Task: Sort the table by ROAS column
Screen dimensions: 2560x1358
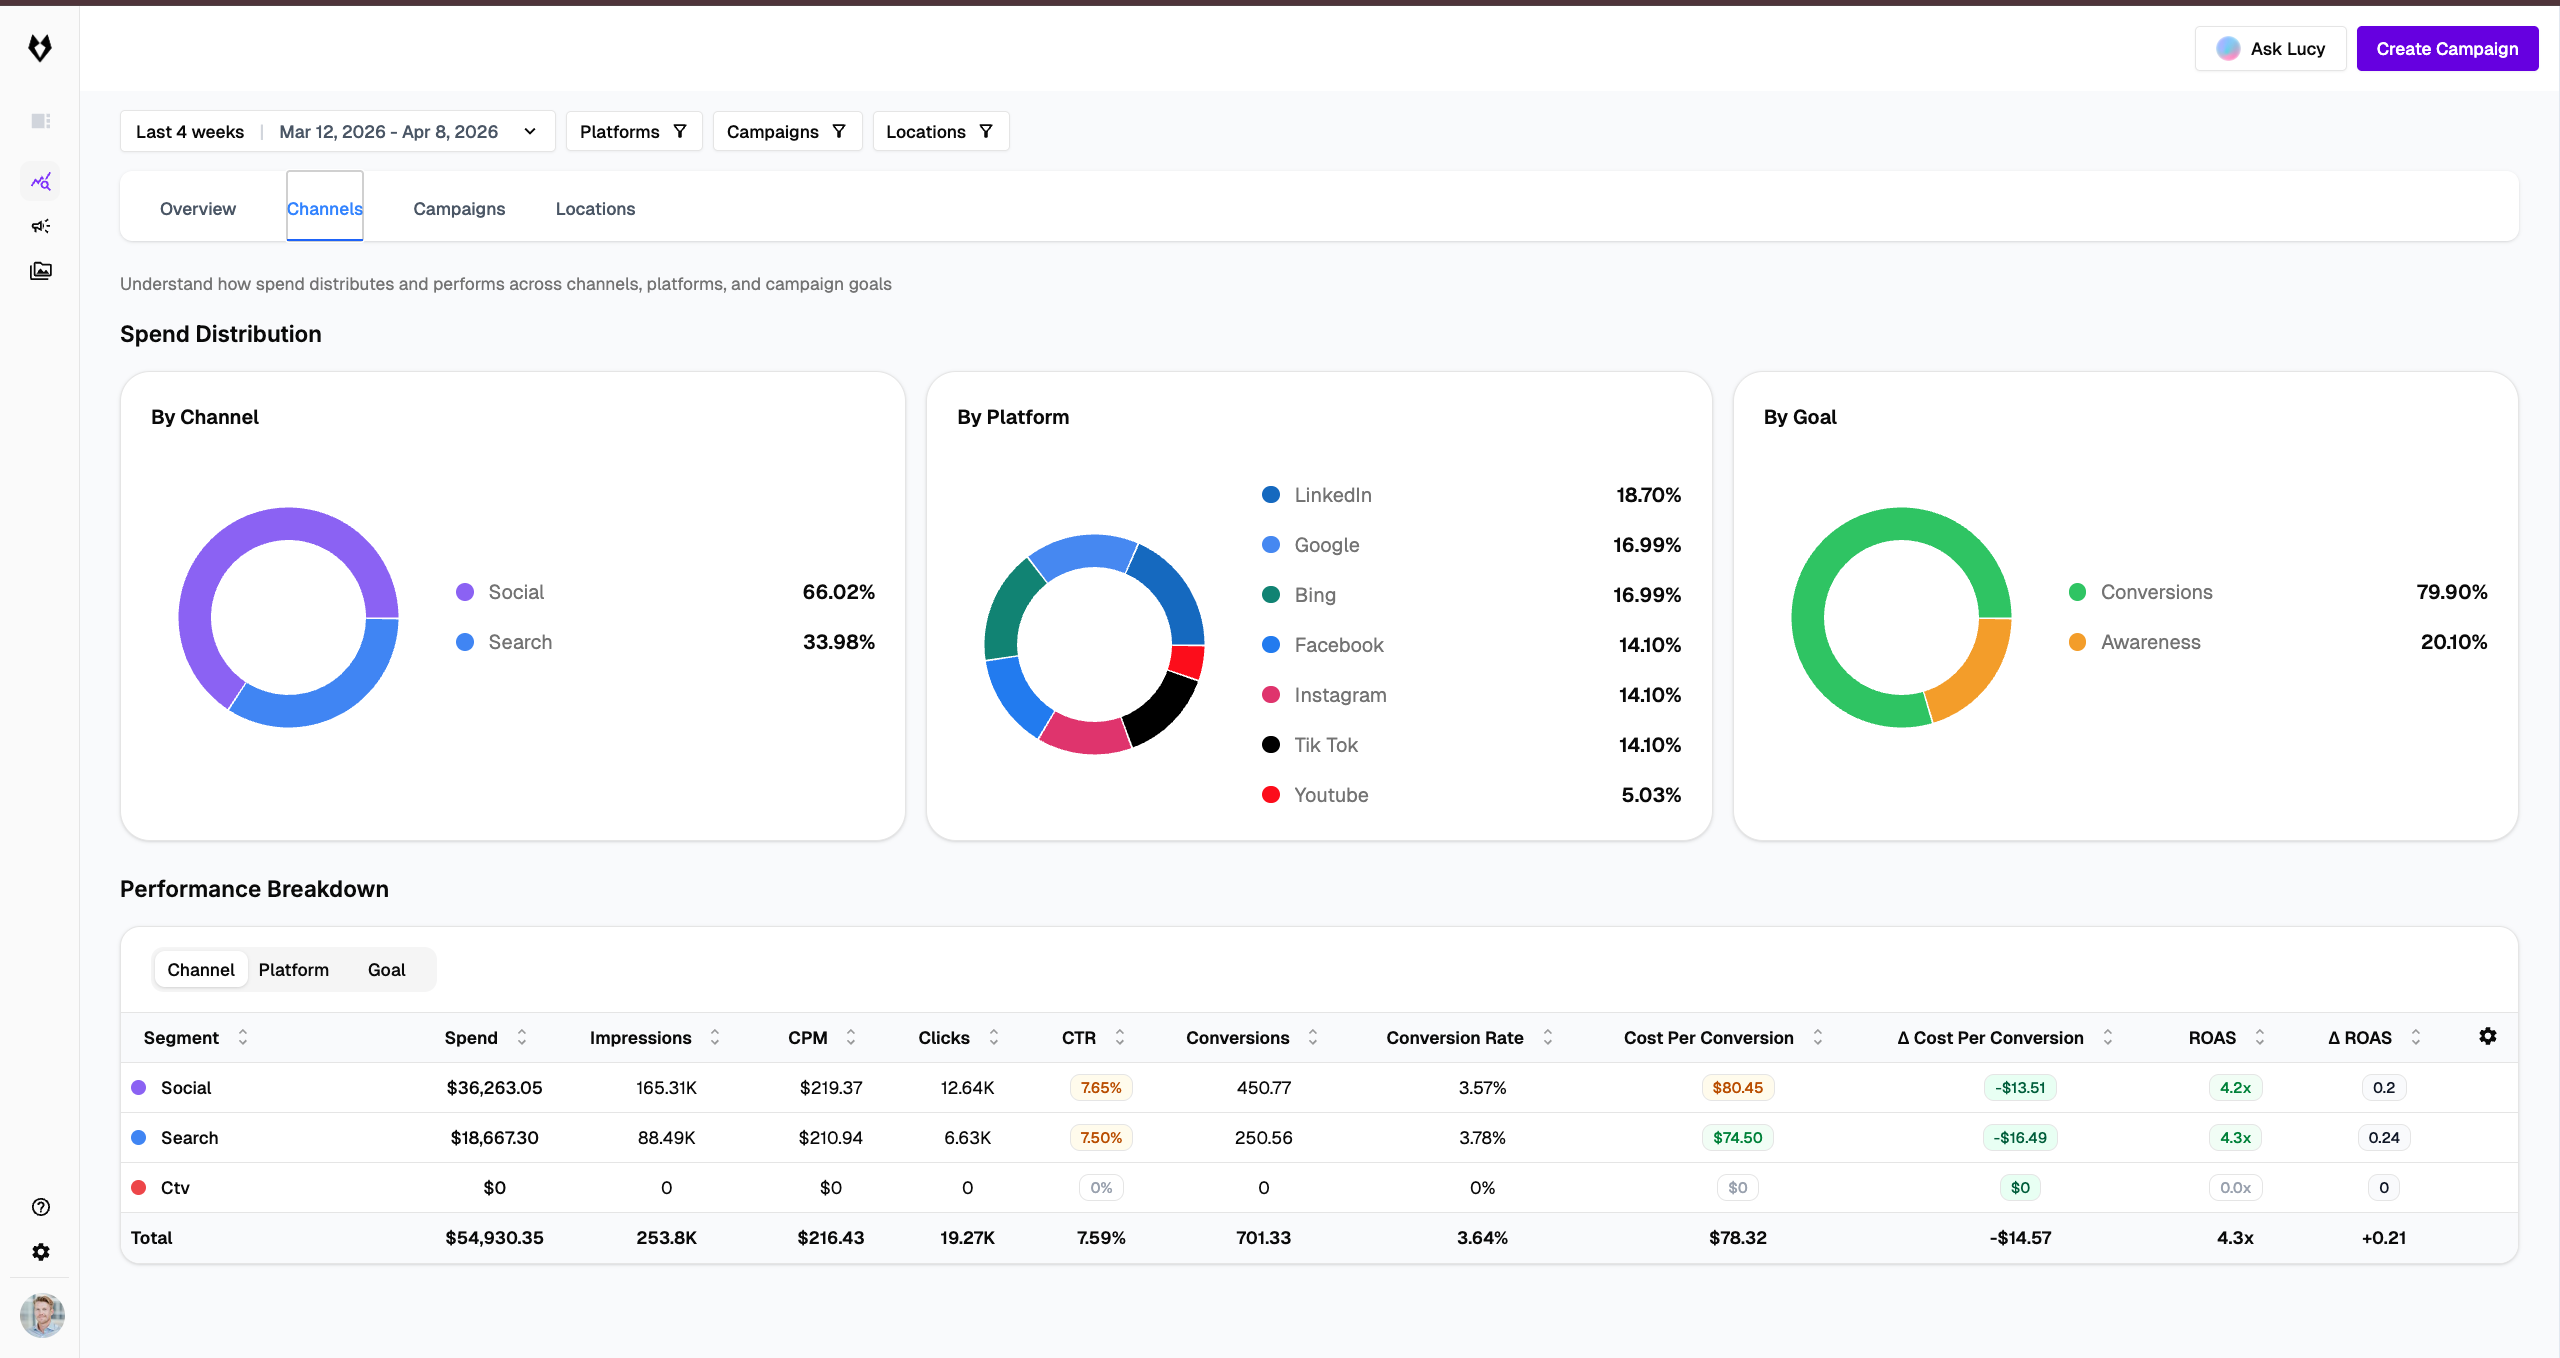Action: tap(2262, 1037)
